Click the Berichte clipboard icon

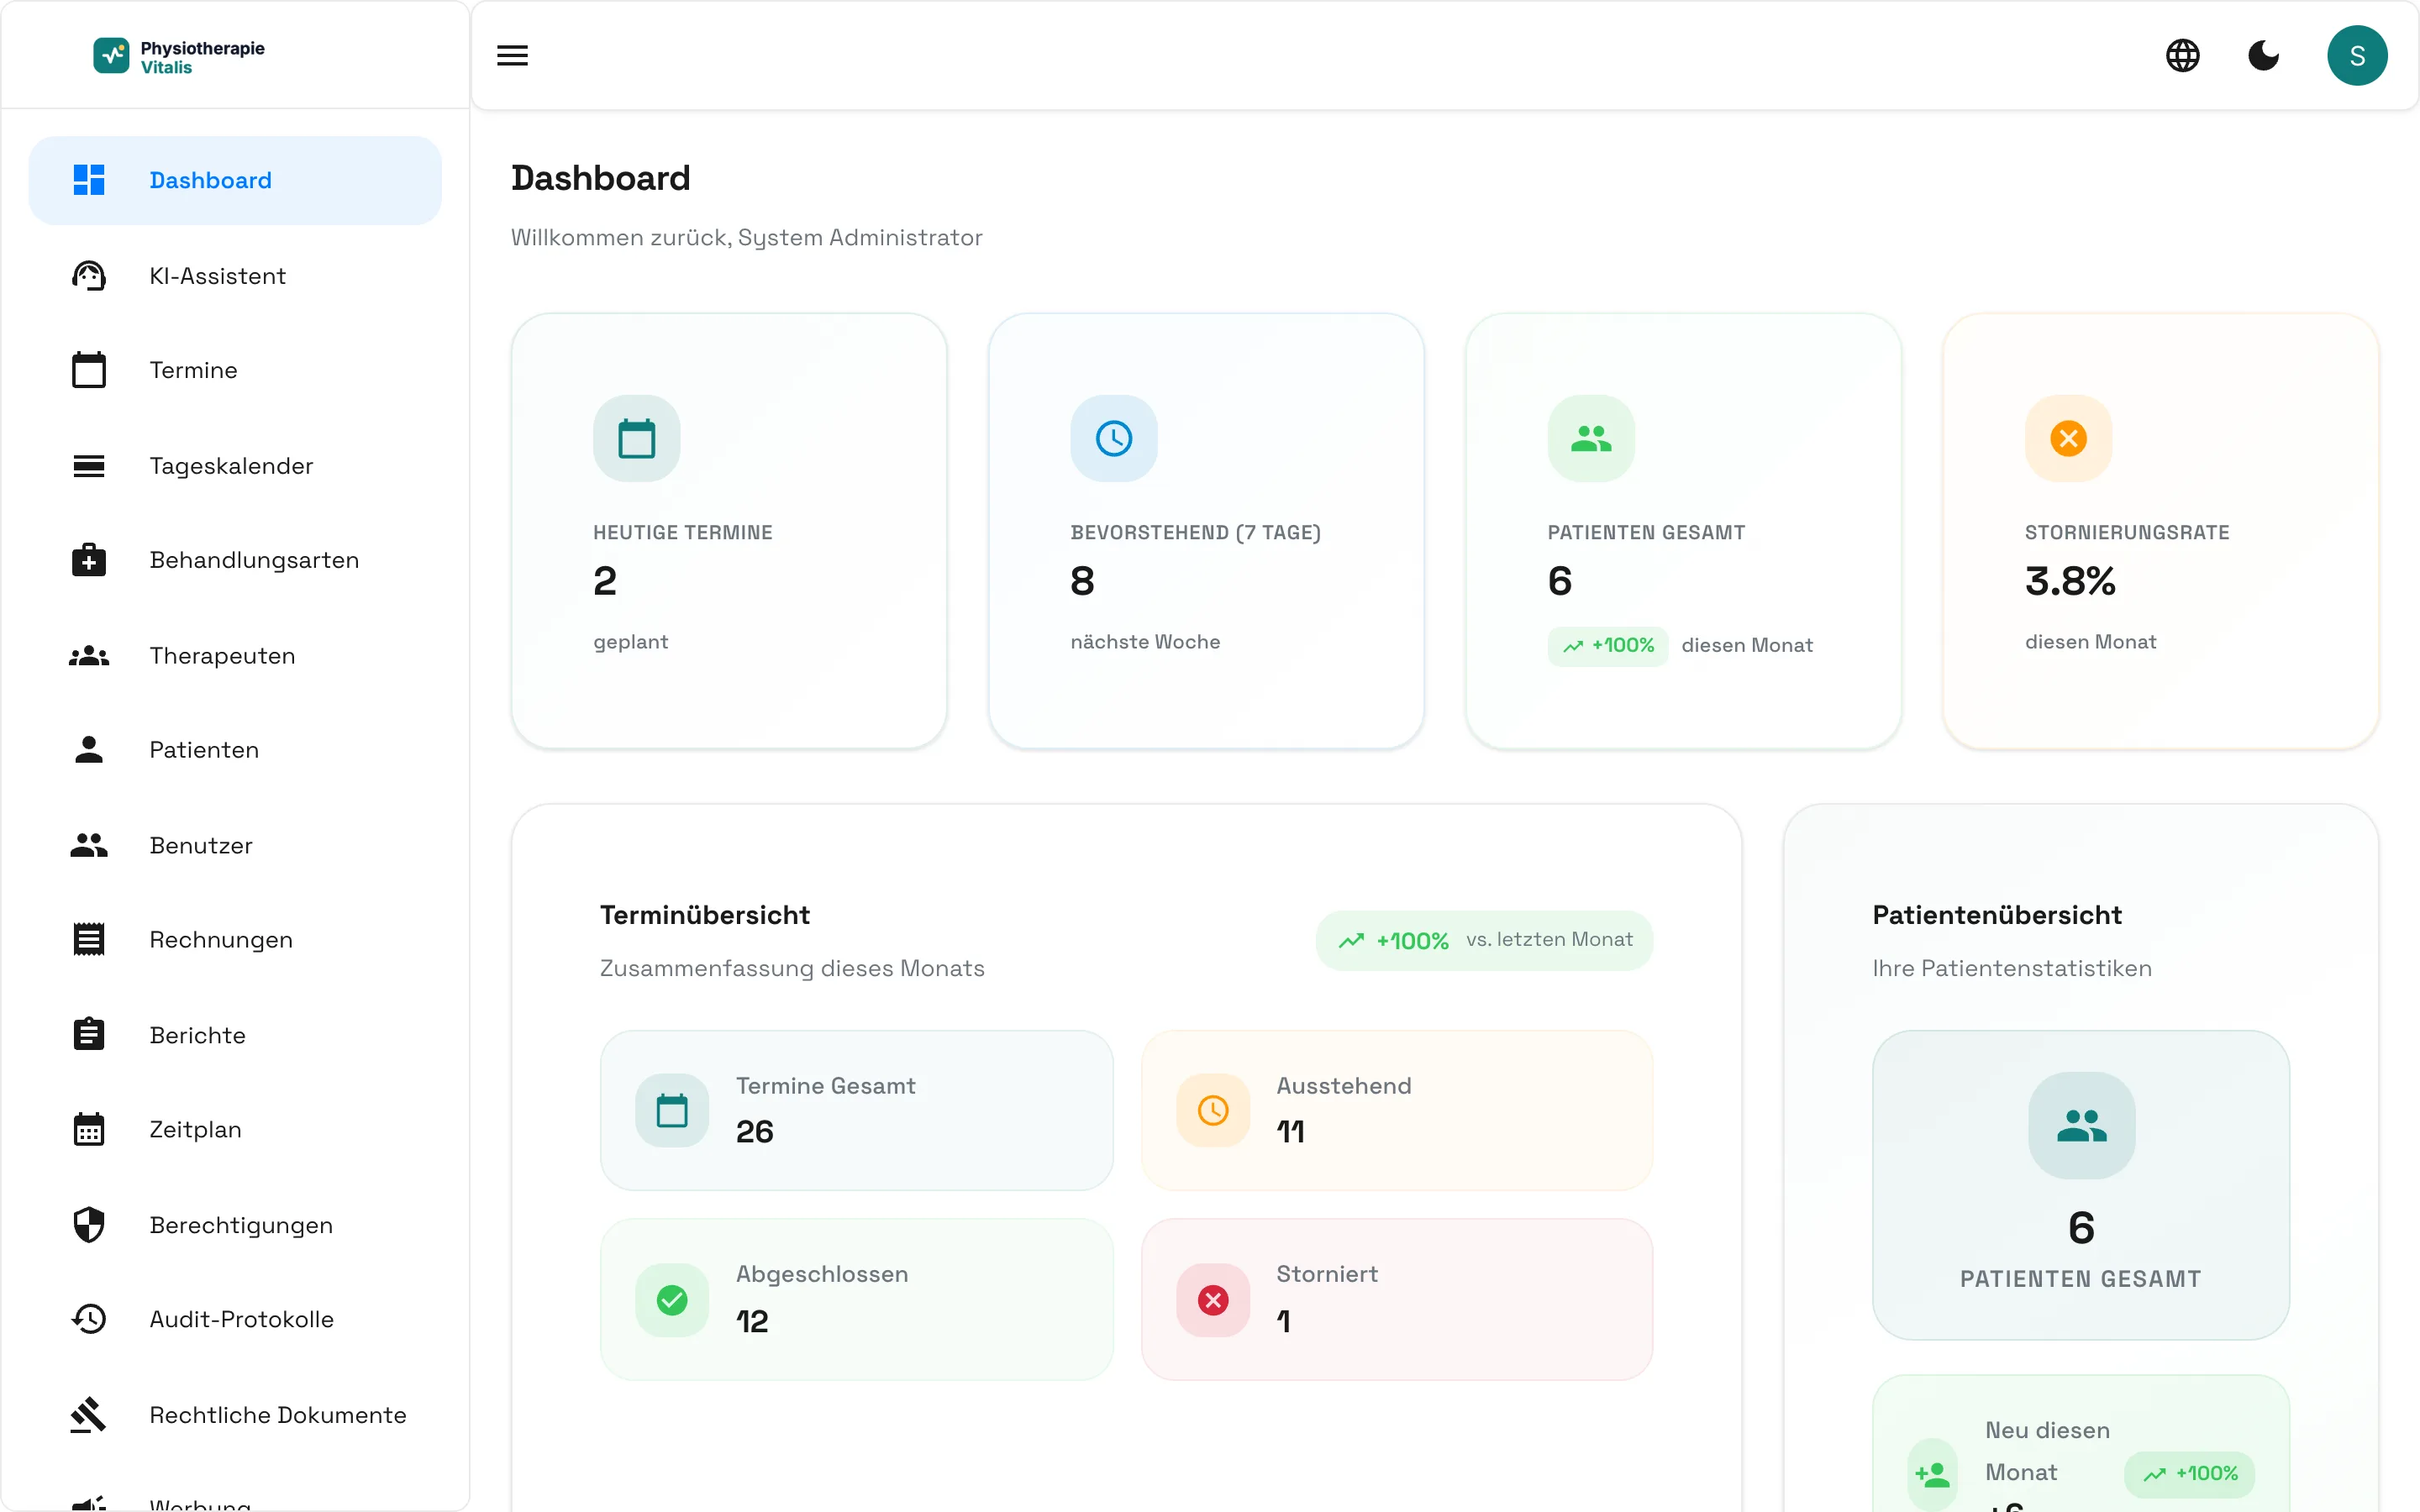point(89,1034)
